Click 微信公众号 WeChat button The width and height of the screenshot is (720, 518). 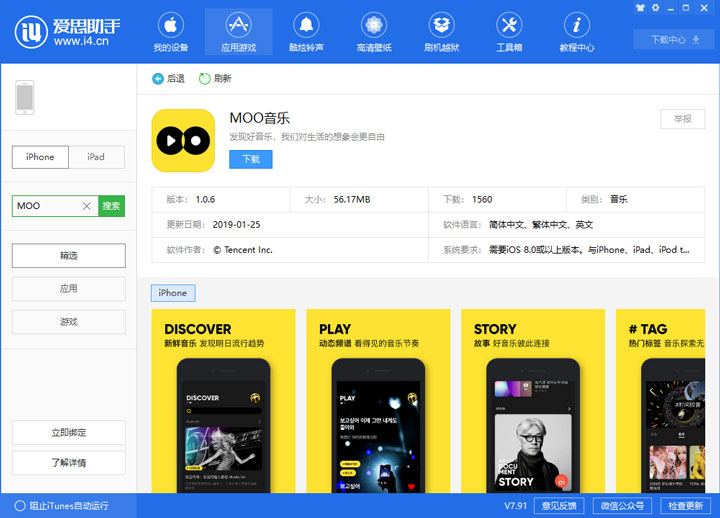pos(622,506)
